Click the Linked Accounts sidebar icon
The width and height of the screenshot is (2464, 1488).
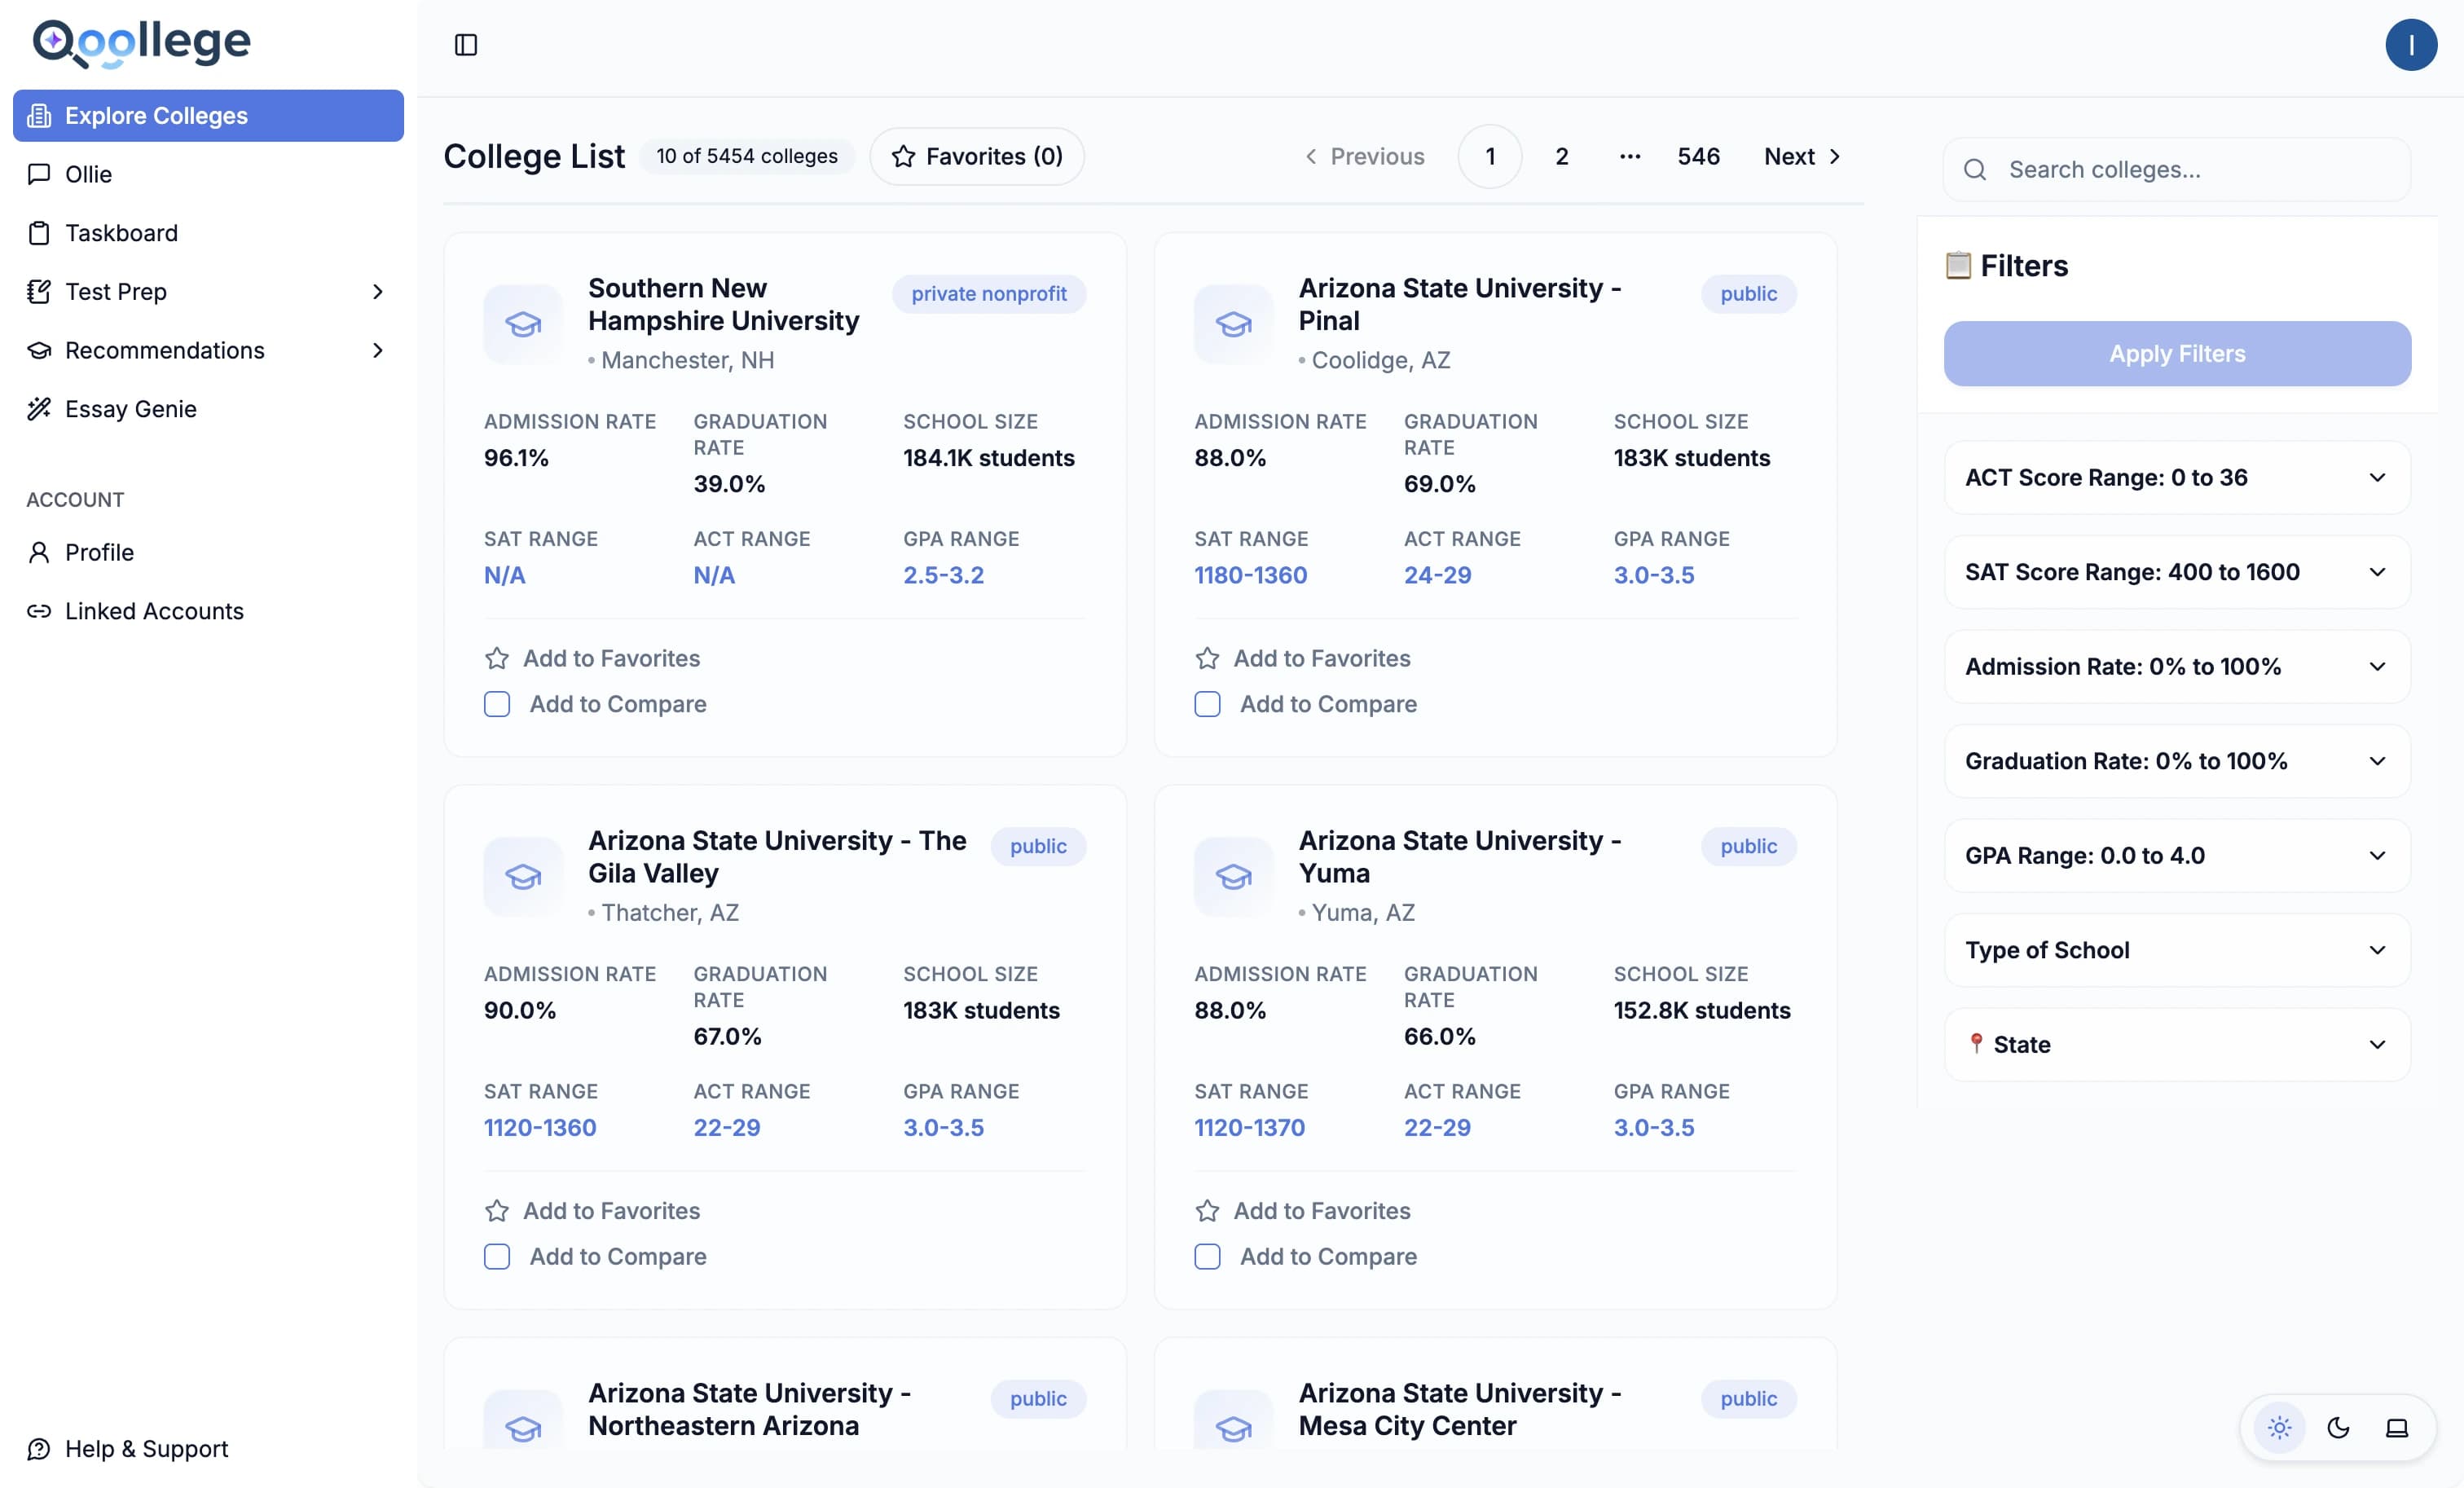[38, 611]
